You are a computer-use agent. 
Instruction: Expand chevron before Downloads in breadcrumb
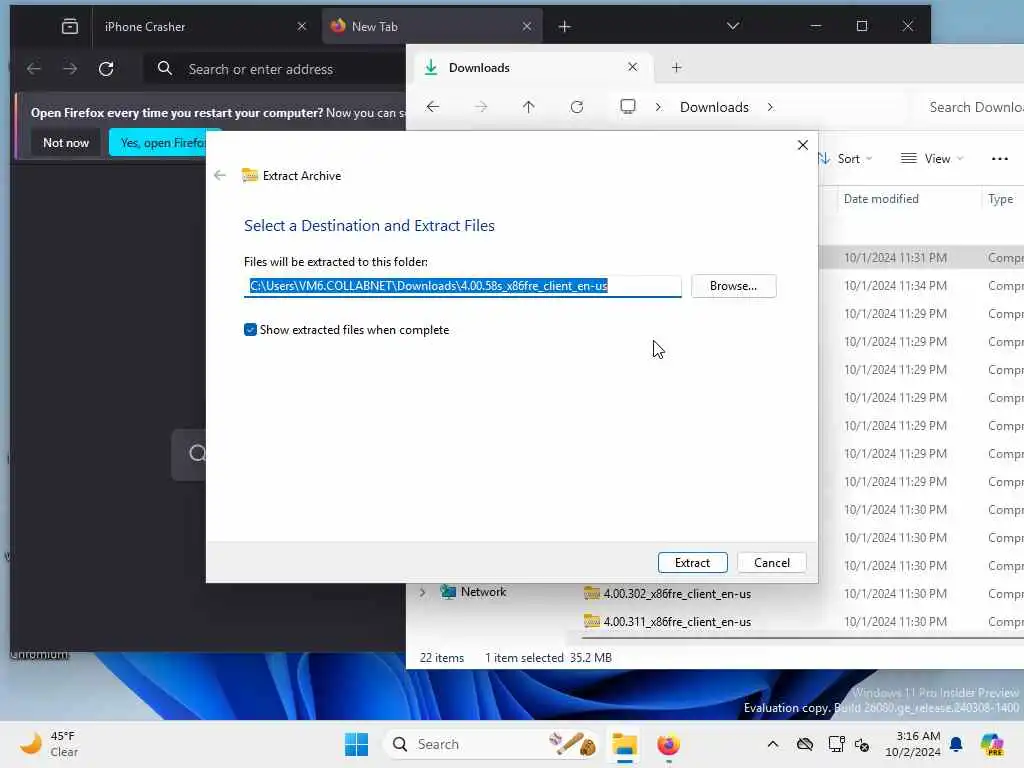point(658,107)
